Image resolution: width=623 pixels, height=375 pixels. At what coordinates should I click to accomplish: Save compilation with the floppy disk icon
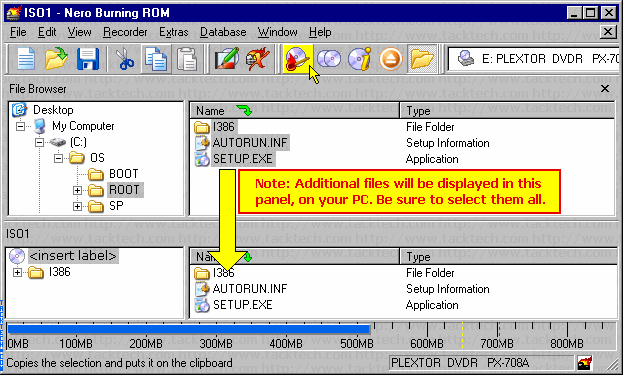pyautogui.click(x=88, y=60)
